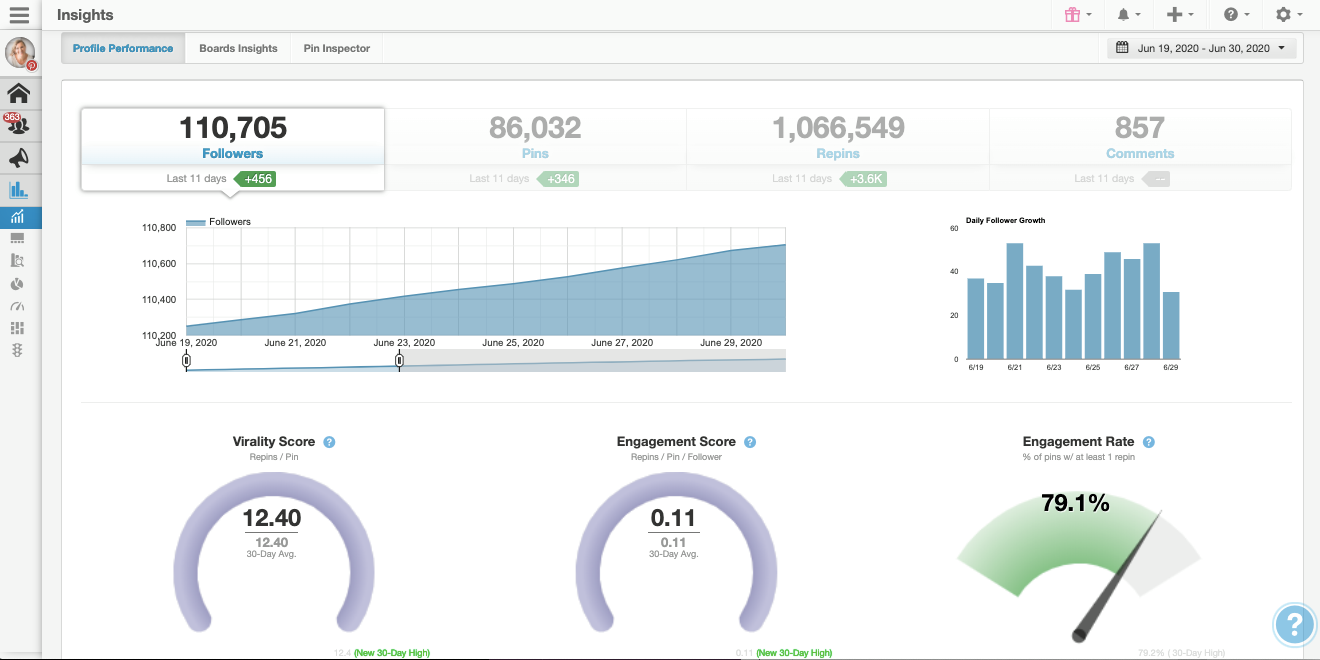This screenshot has height=660, width=1320.
Task: Open the pink gift icon dropdown
Action: [1078, 15]
